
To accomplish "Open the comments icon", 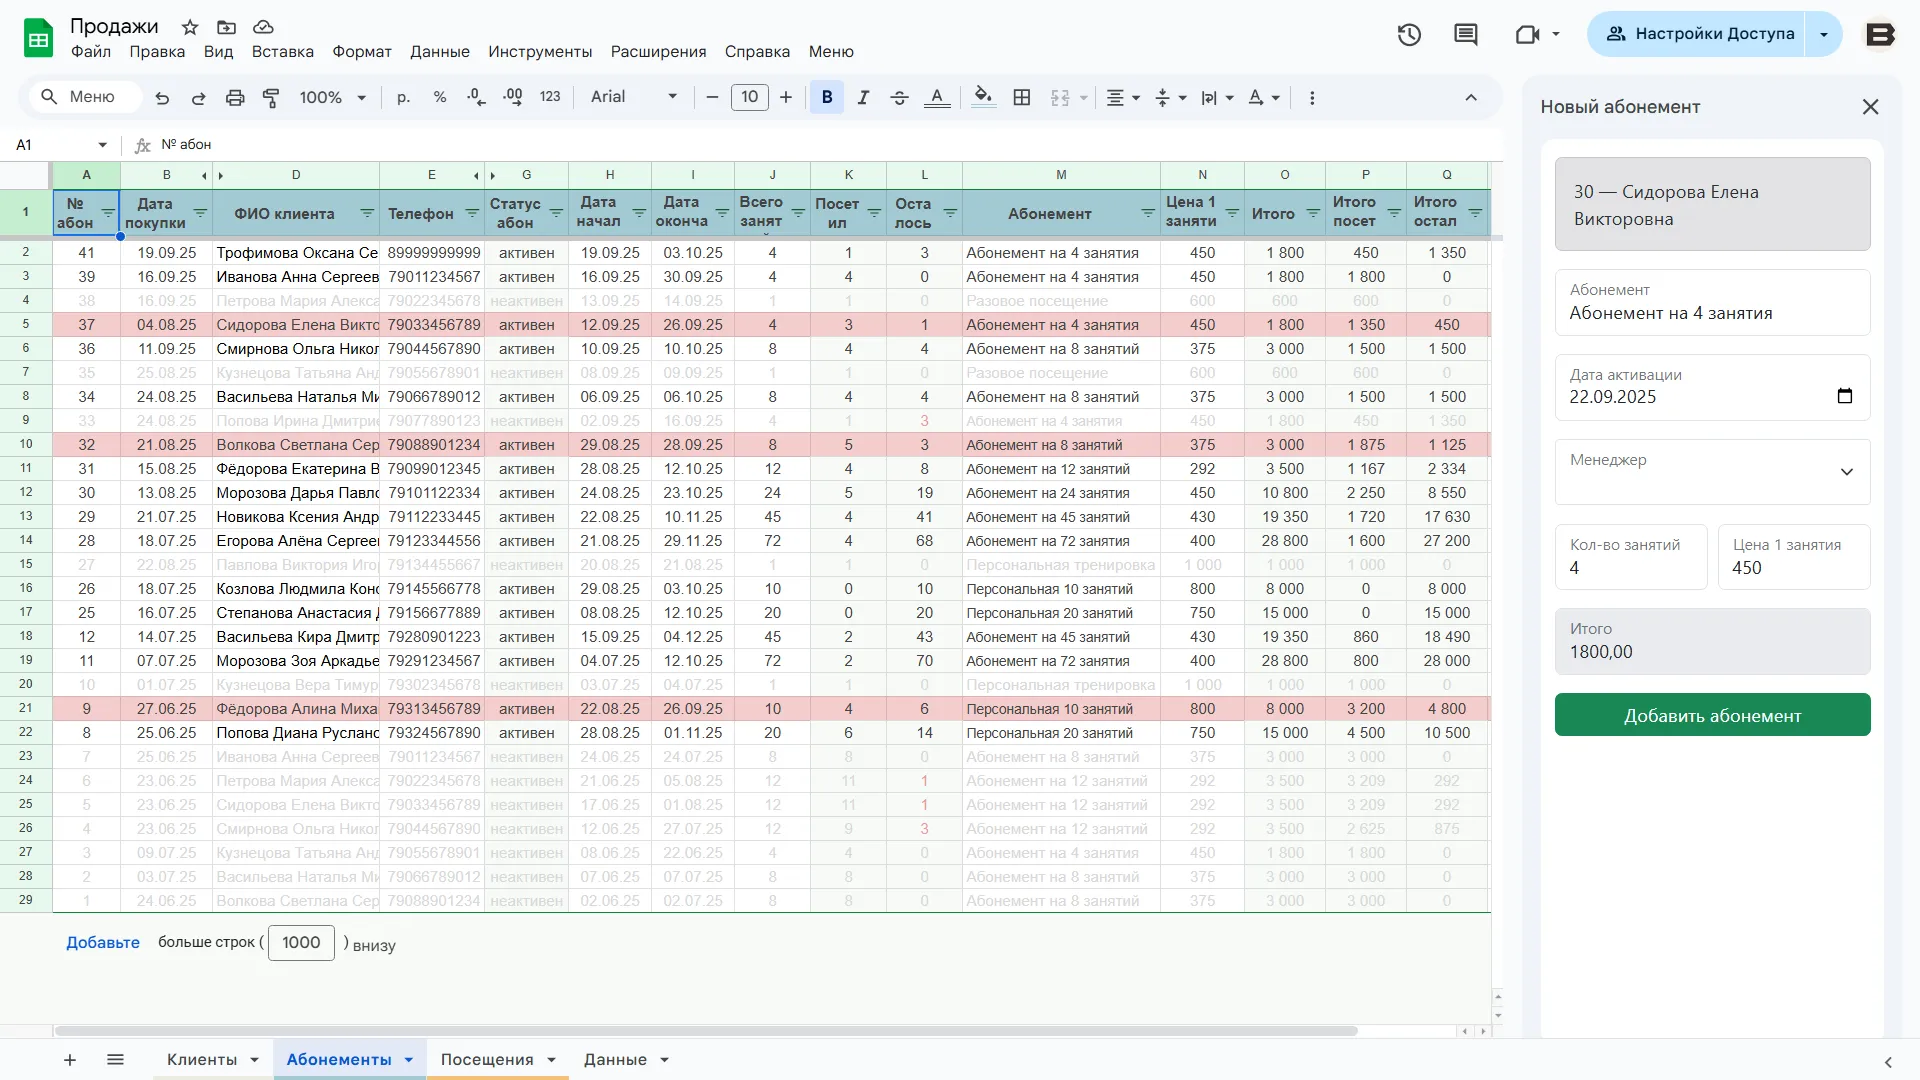I will point(1465,35).
